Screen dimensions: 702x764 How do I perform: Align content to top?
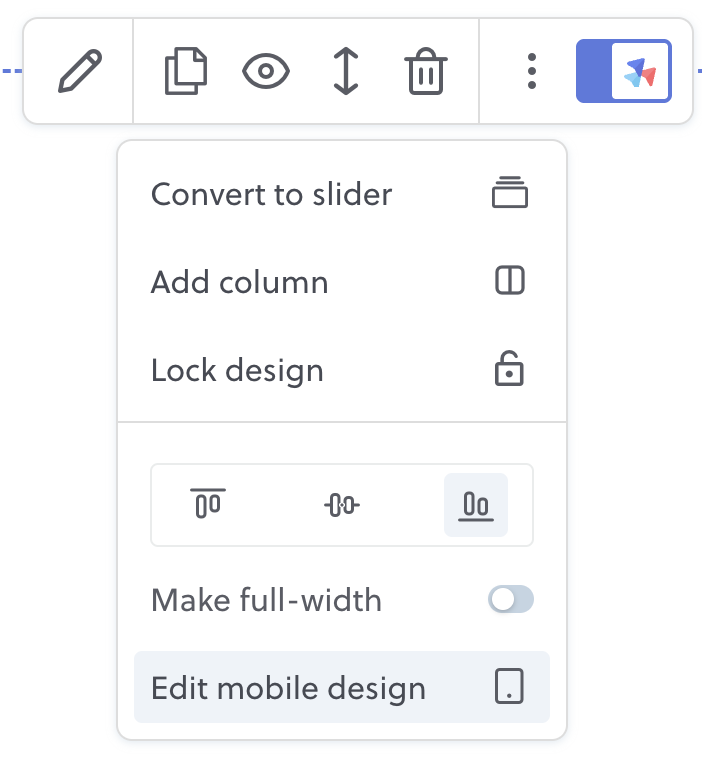tap(208, 504)
